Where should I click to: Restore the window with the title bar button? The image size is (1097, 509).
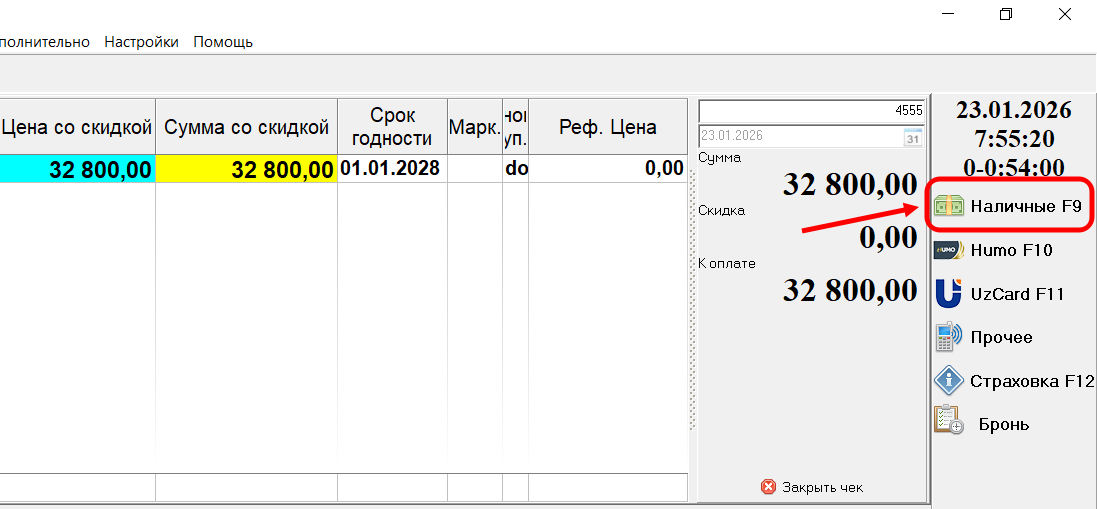[1005, 14]
